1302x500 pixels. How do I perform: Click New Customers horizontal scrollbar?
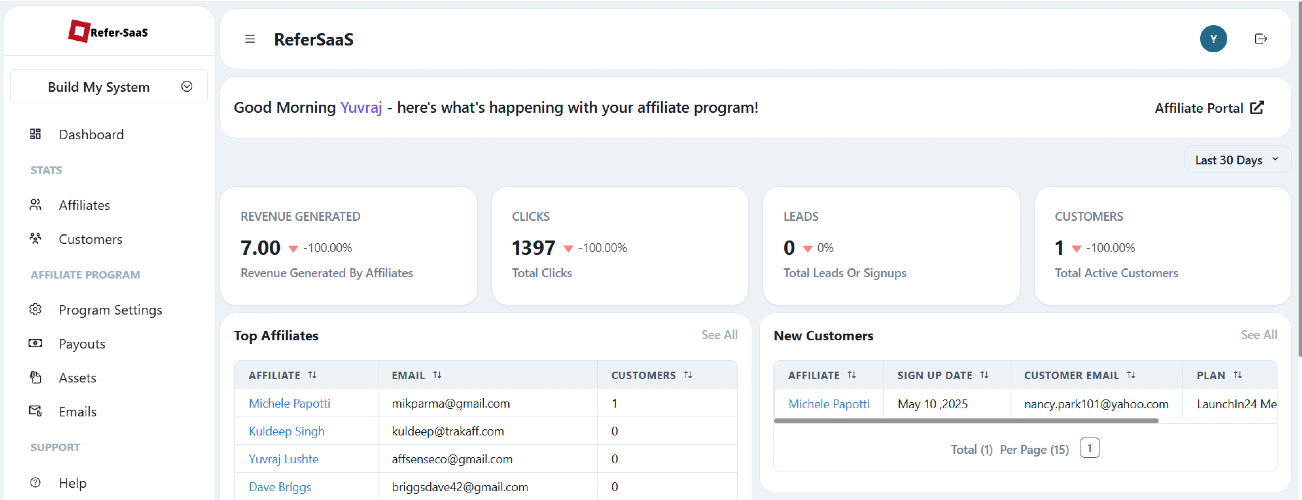pyautogui.click(x=966, y=421)
